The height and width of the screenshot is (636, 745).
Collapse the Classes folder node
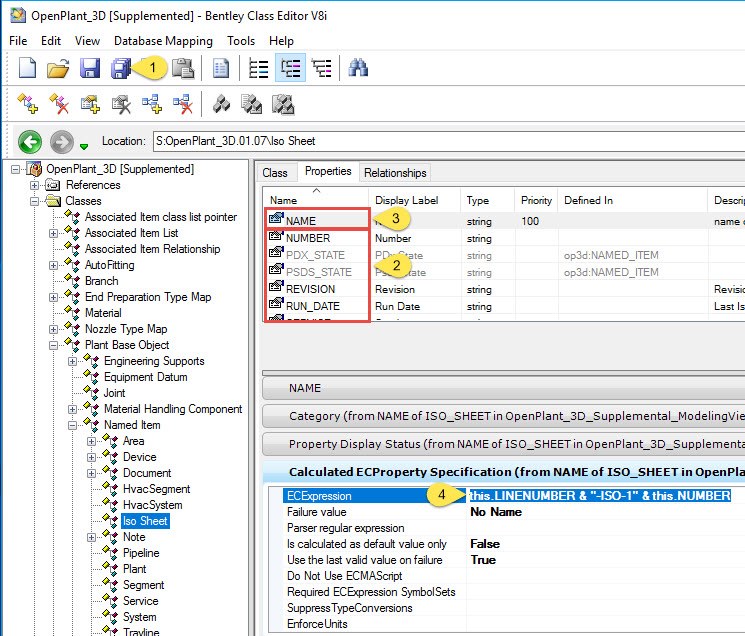pyautogui.click(x=35, y=201)
